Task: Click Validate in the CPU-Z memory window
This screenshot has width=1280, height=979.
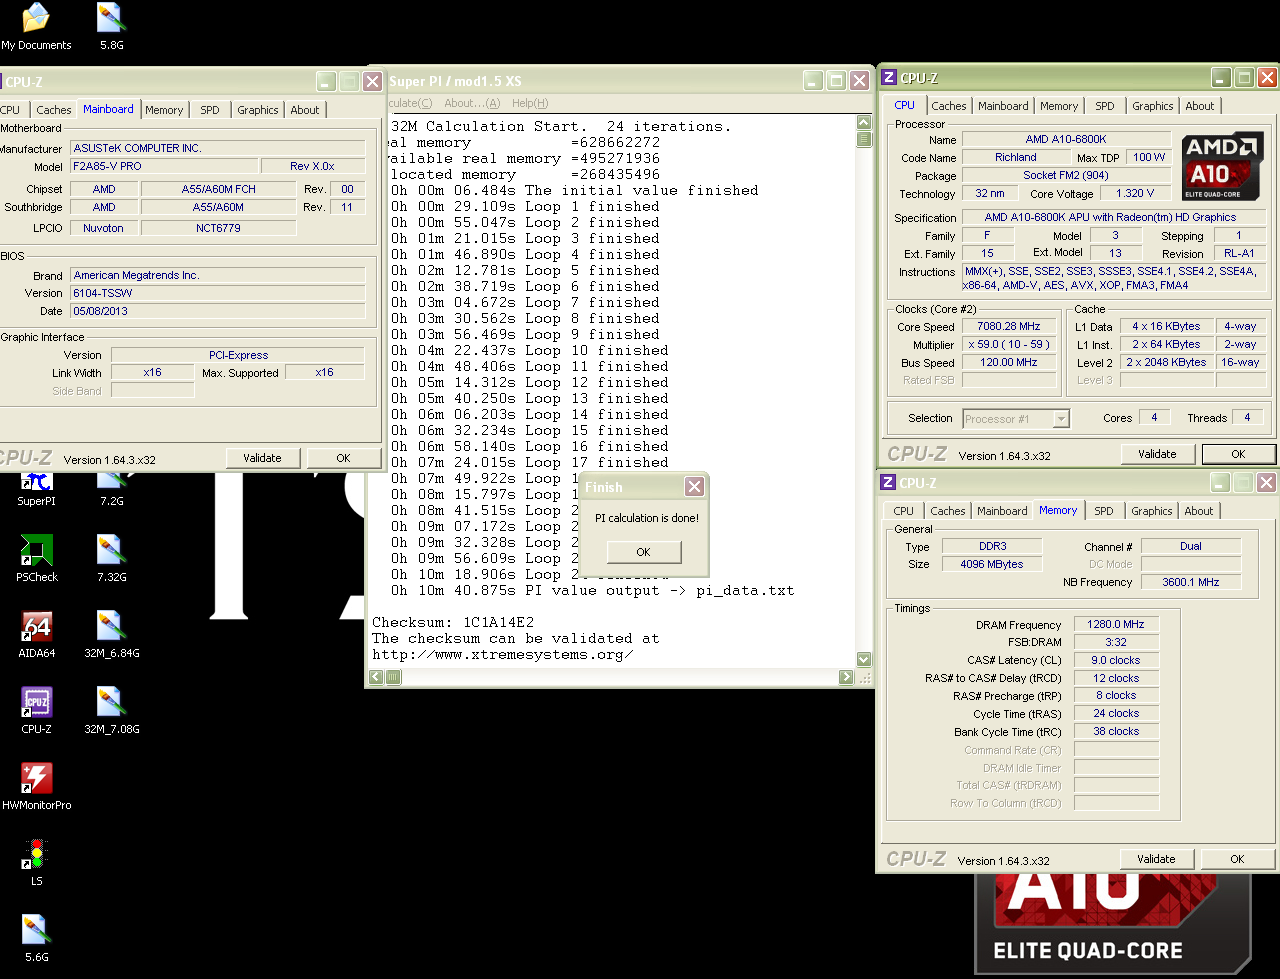Action: click(1156, 859)
